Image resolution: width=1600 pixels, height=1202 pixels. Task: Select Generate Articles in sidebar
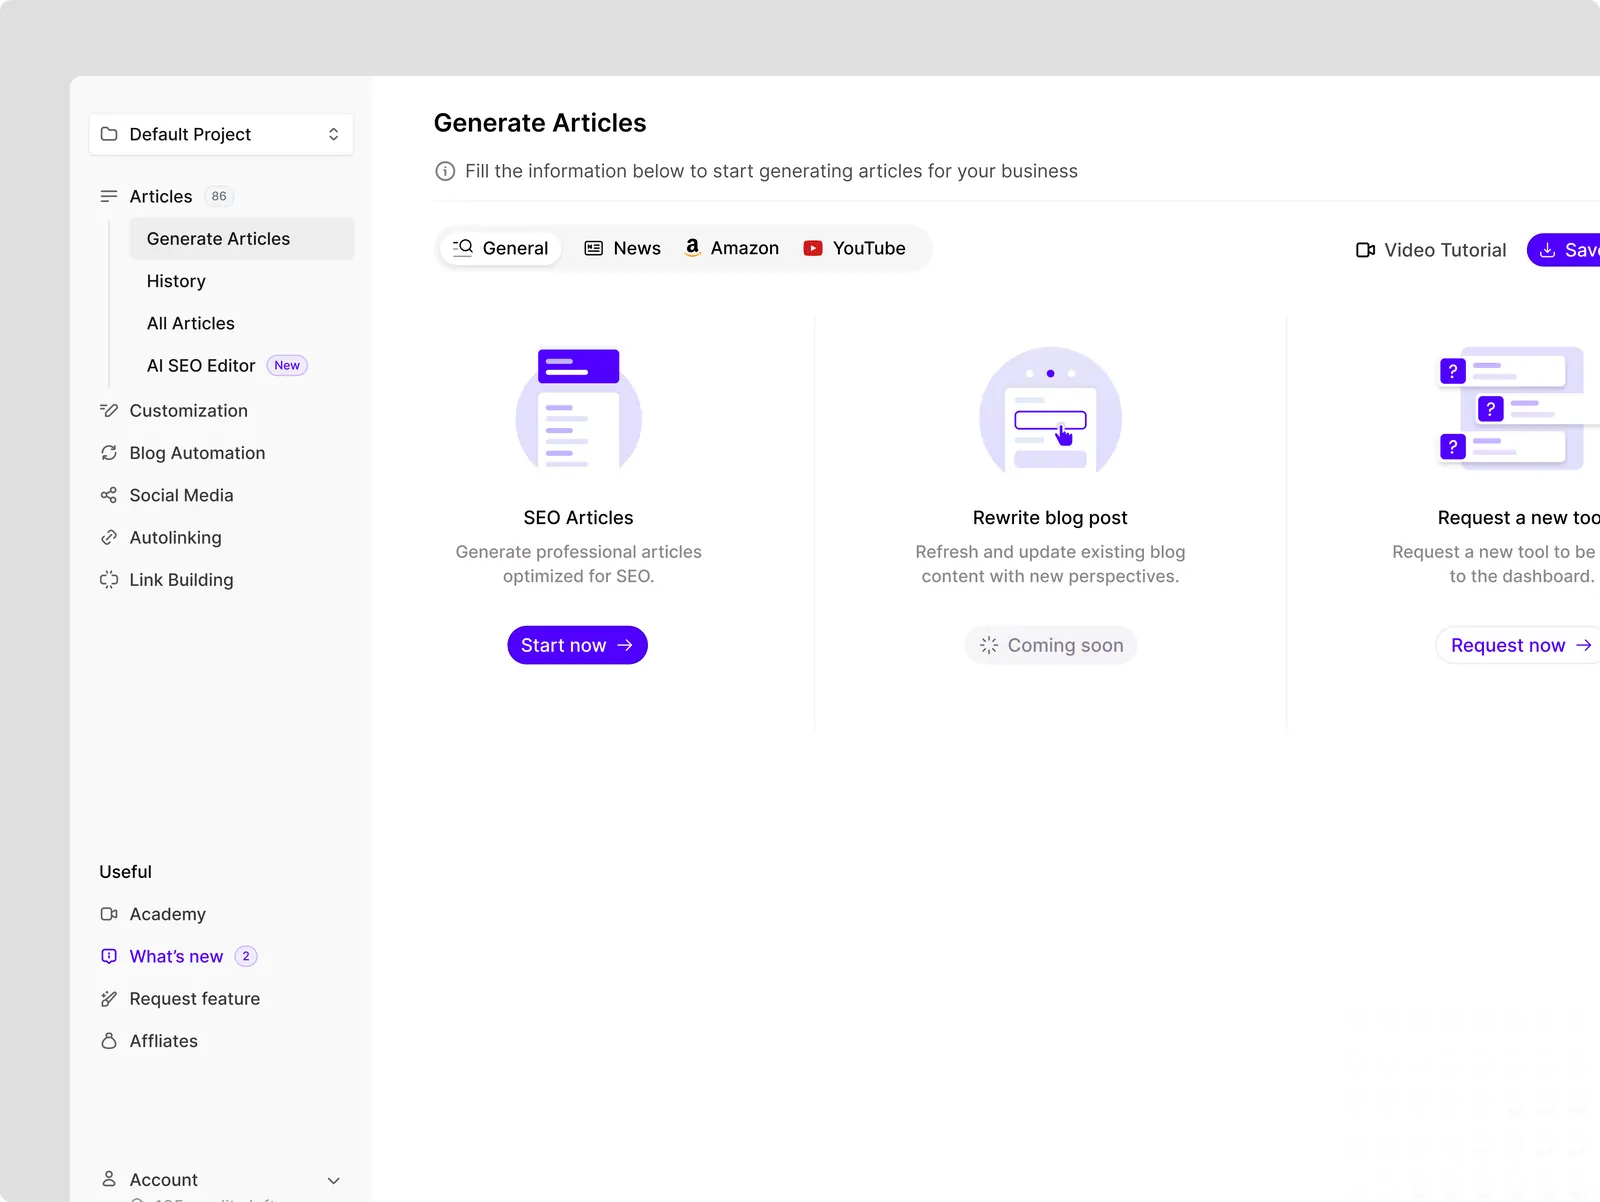click(241, 239)
